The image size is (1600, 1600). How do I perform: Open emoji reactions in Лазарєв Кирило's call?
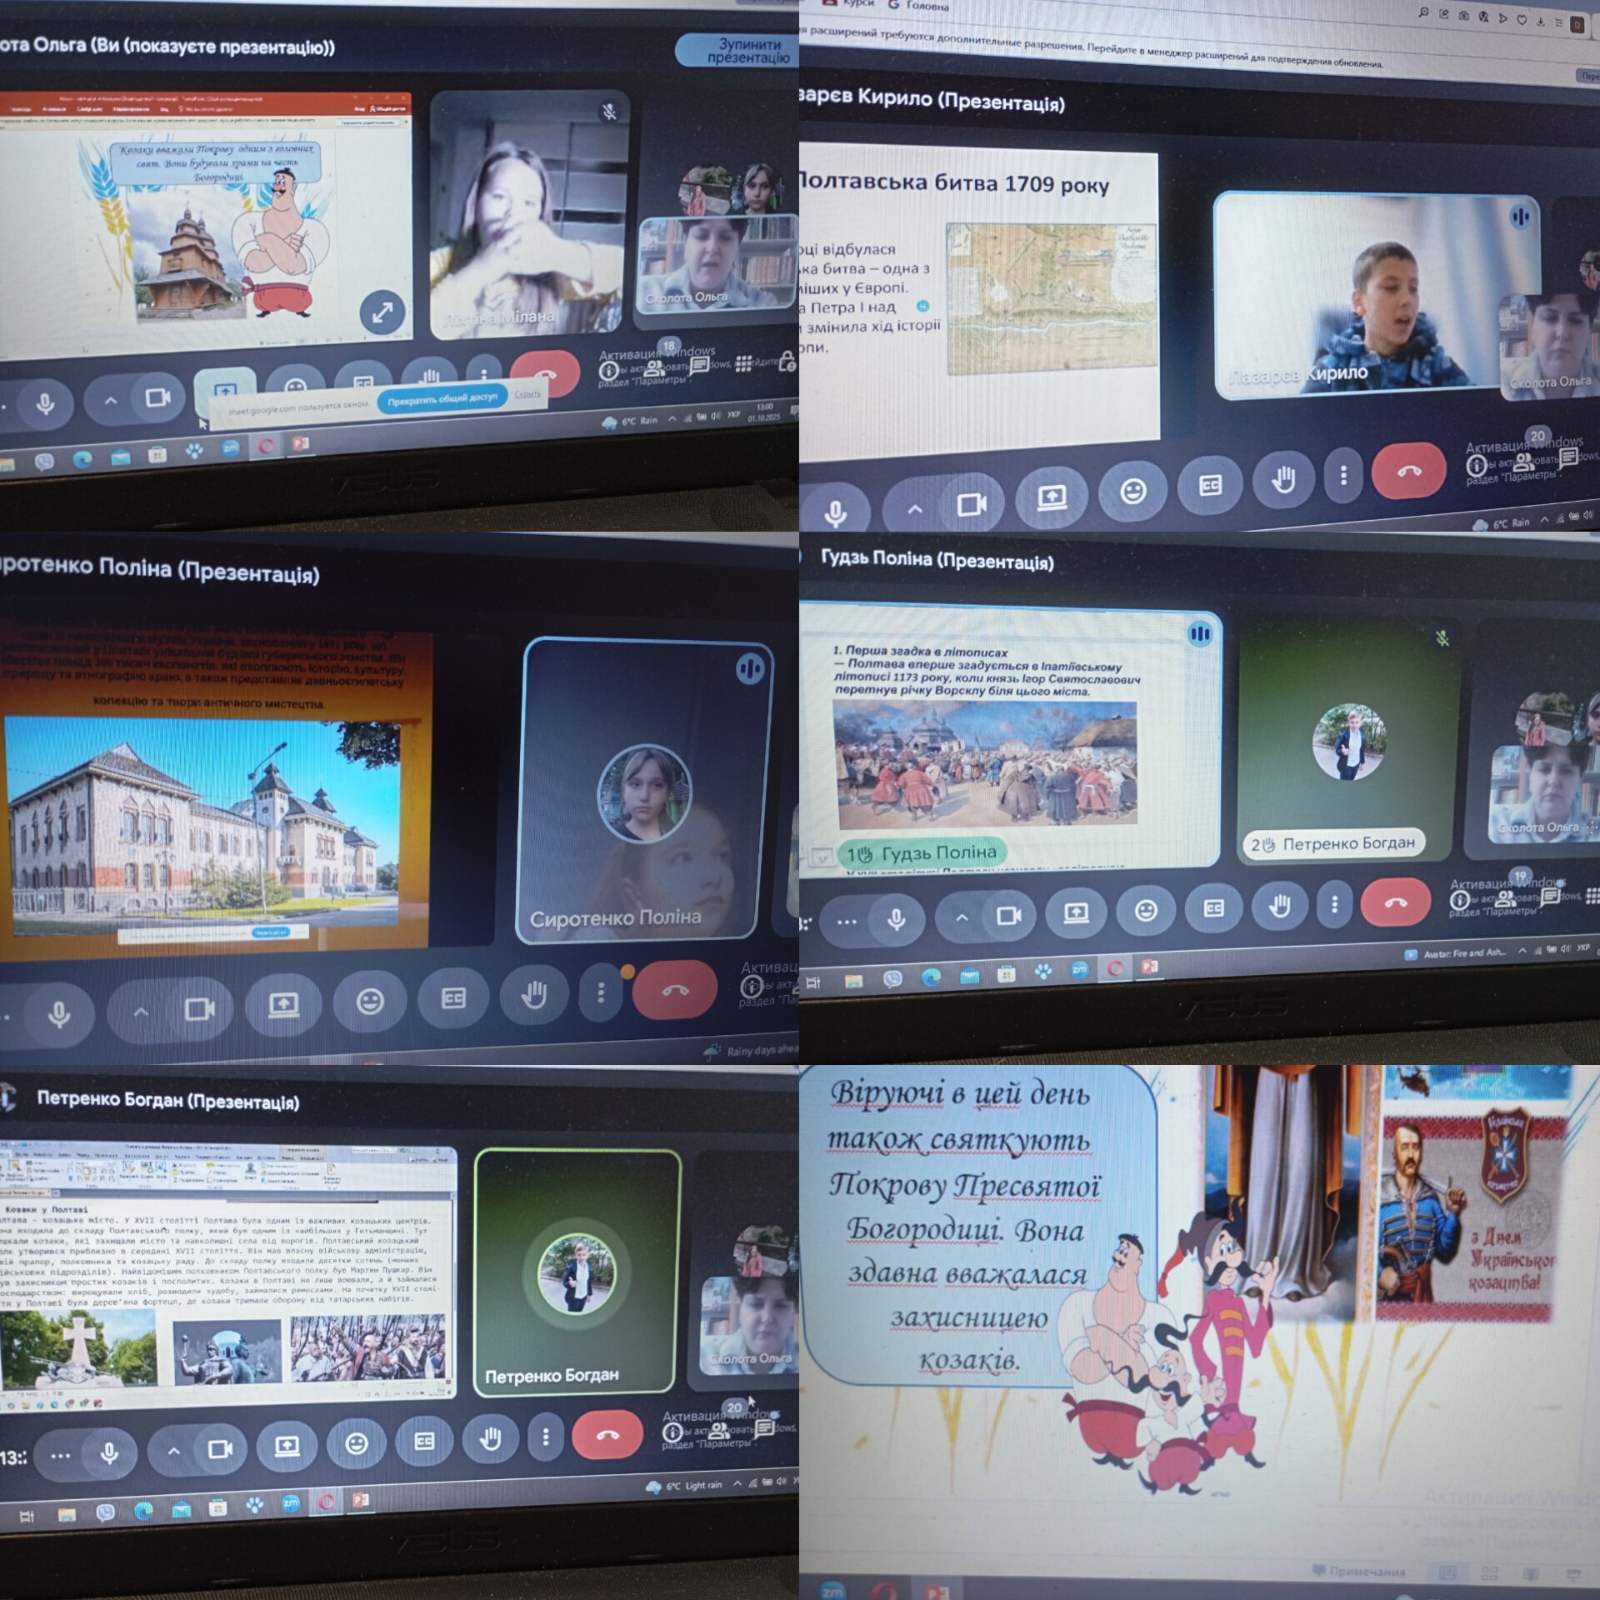tap(1132, 491)
